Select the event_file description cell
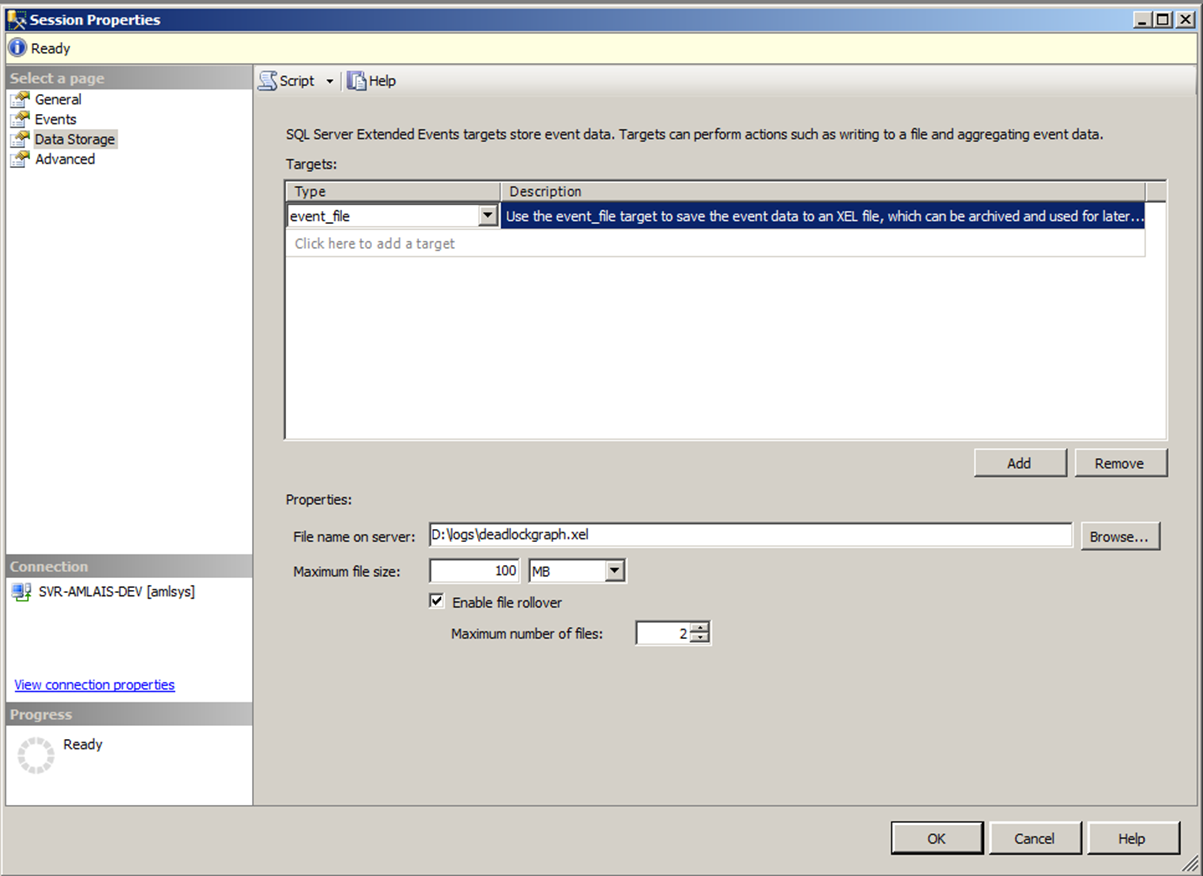Image resolution: width=1203 pixels, height=876 pixels. (823, 216)
